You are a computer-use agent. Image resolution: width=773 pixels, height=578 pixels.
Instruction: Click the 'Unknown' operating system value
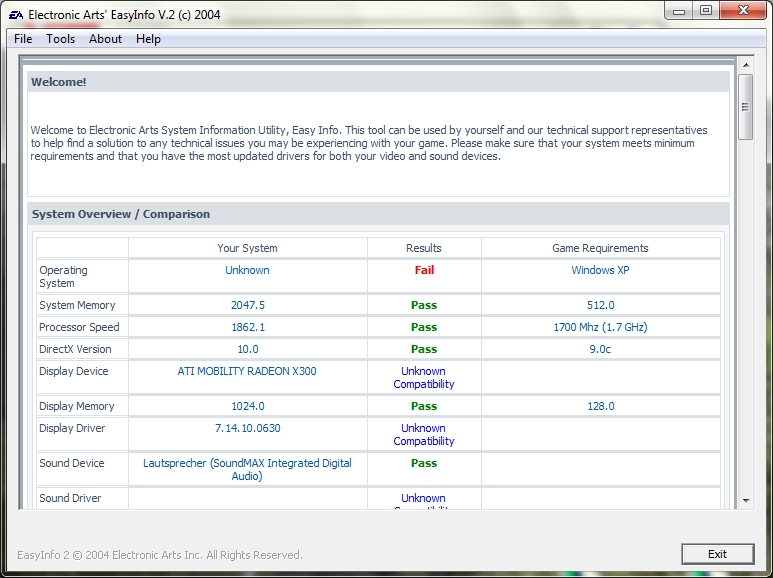[247, 270]
